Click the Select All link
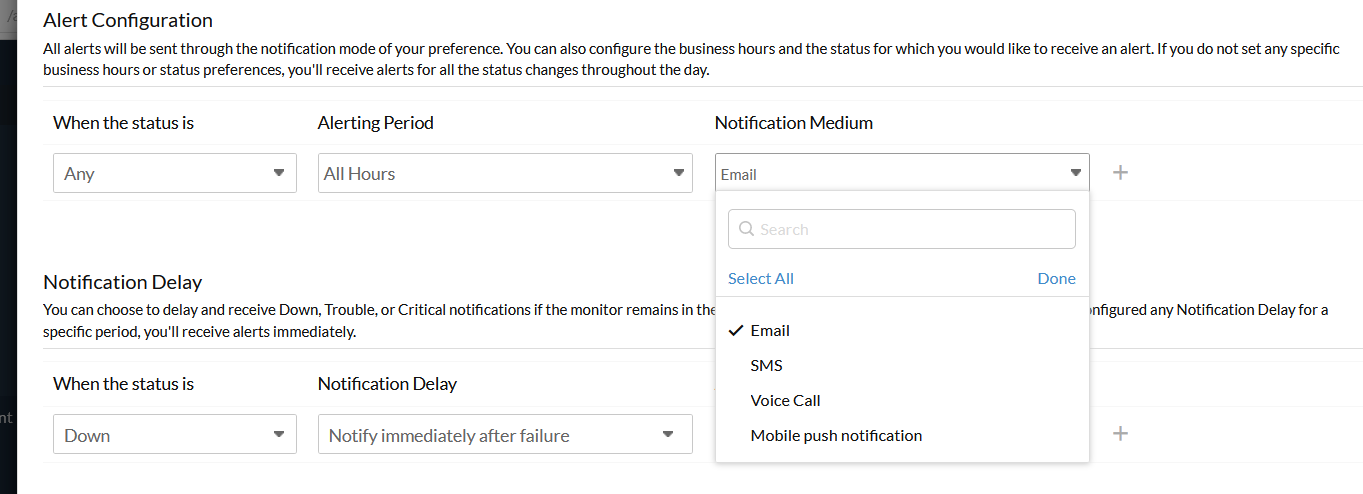The image size is (1363, 494). 761,278
